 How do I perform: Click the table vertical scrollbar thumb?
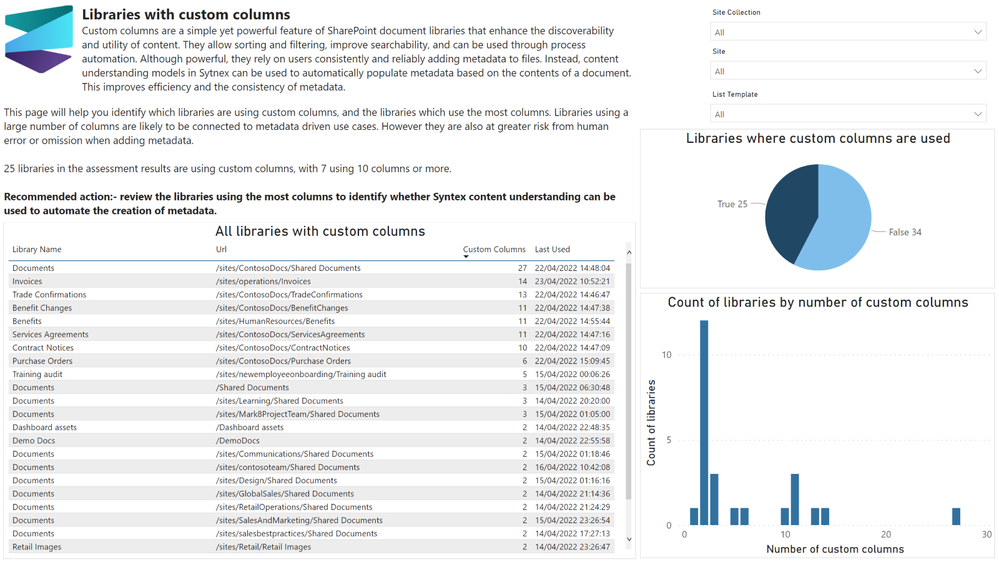point(629,381)
